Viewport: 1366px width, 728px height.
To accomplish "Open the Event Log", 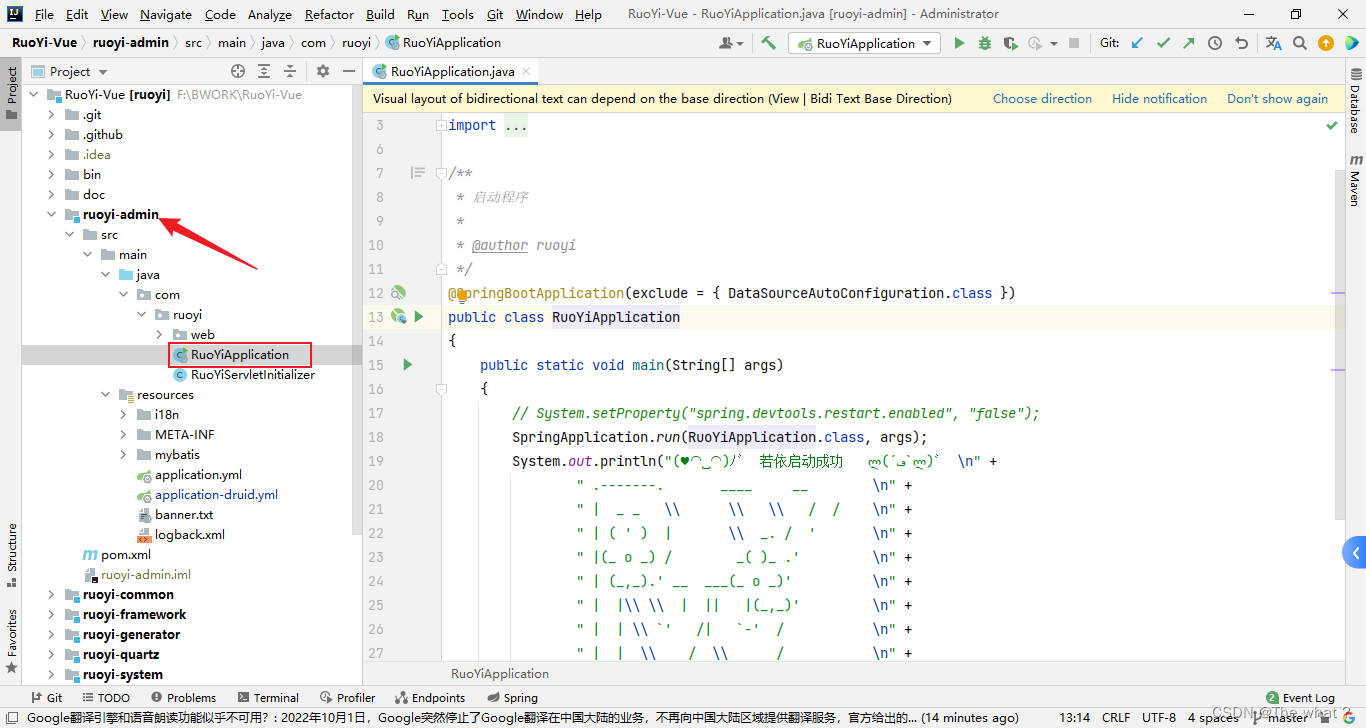I will [1300, 698].
